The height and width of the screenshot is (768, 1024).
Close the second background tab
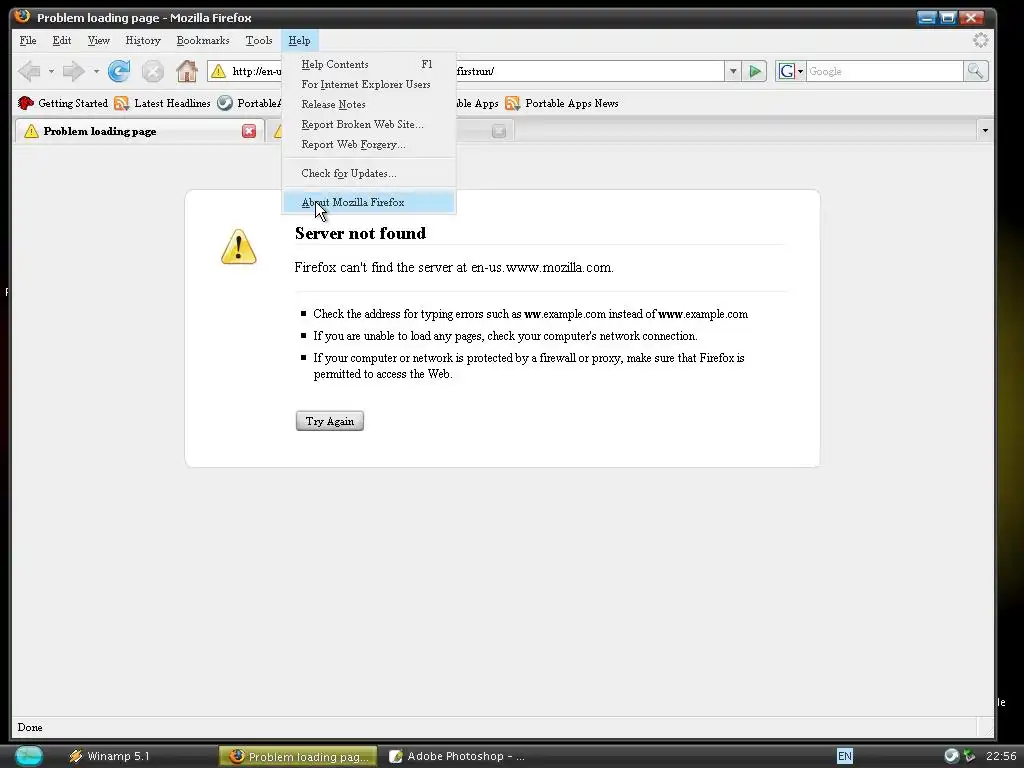click(499, 131)
